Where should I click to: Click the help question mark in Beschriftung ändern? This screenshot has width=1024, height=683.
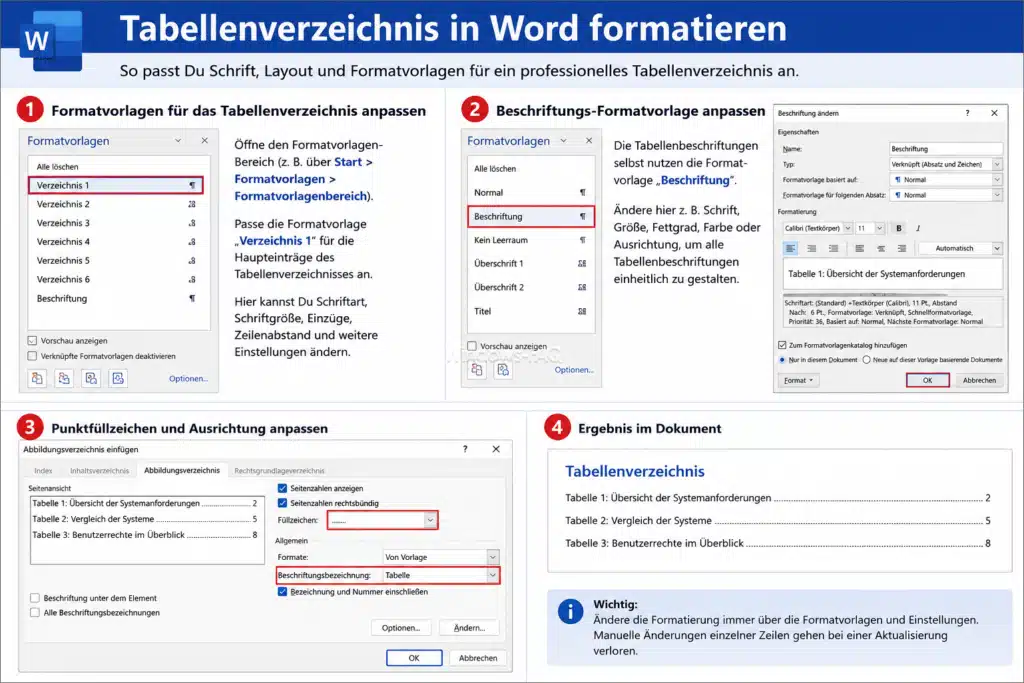(x=968, y=113)
